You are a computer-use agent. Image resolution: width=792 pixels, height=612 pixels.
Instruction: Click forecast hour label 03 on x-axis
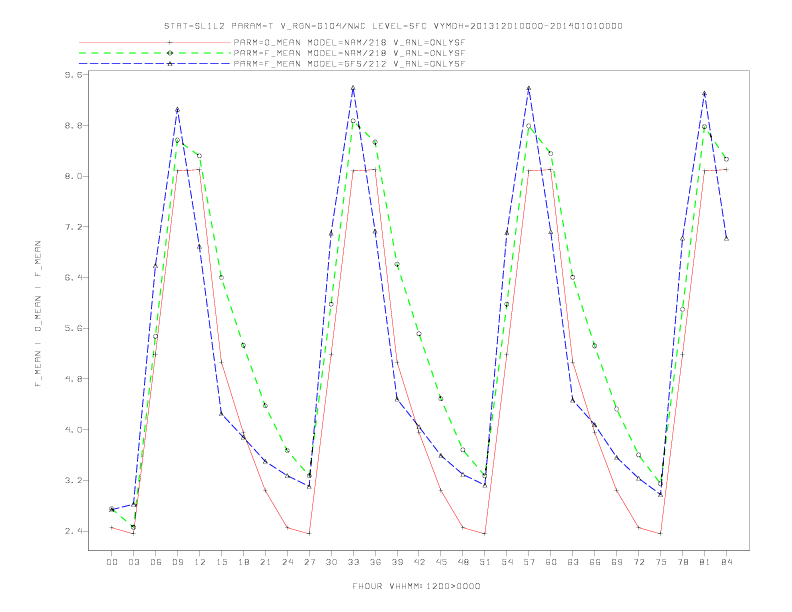point(133,562)
